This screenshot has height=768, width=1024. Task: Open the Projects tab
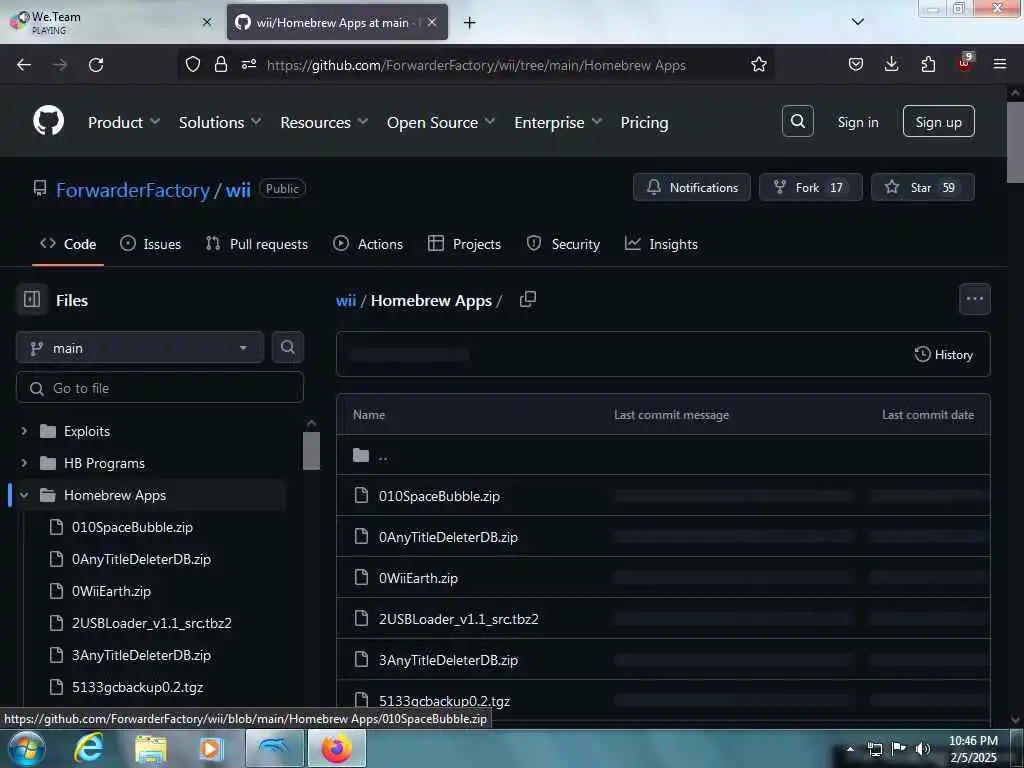point(464,244)
